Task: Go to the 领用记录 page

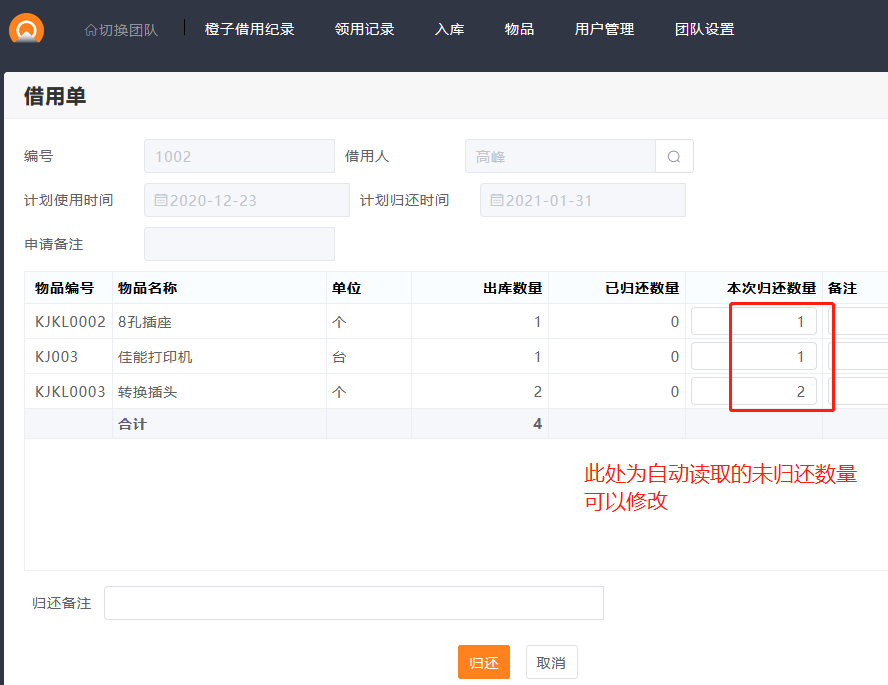Action: [364, 29]
